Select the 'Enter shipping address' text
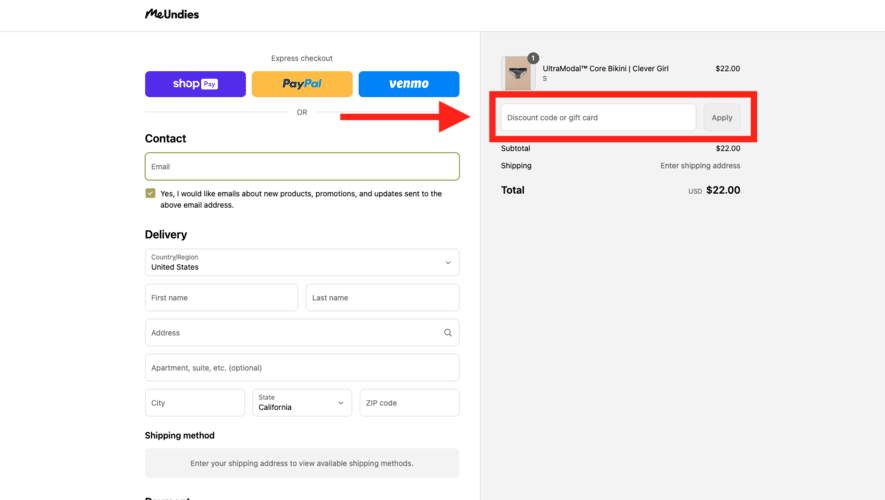The height and width of the screenshot is (500, 885). tap(700, 166)
